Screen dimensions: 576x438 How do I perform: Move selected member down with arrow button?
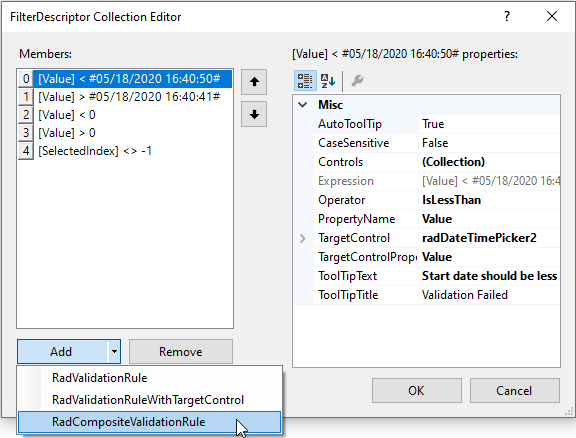tap(254, 114)
